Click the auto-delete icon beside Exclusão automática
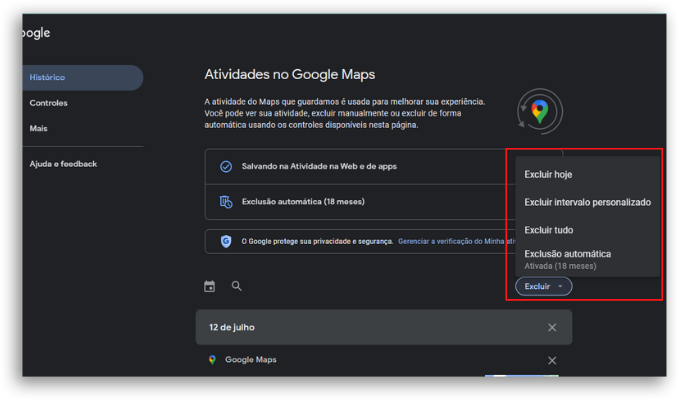This screenshot has height=400, width=700. tap(226, 202)
